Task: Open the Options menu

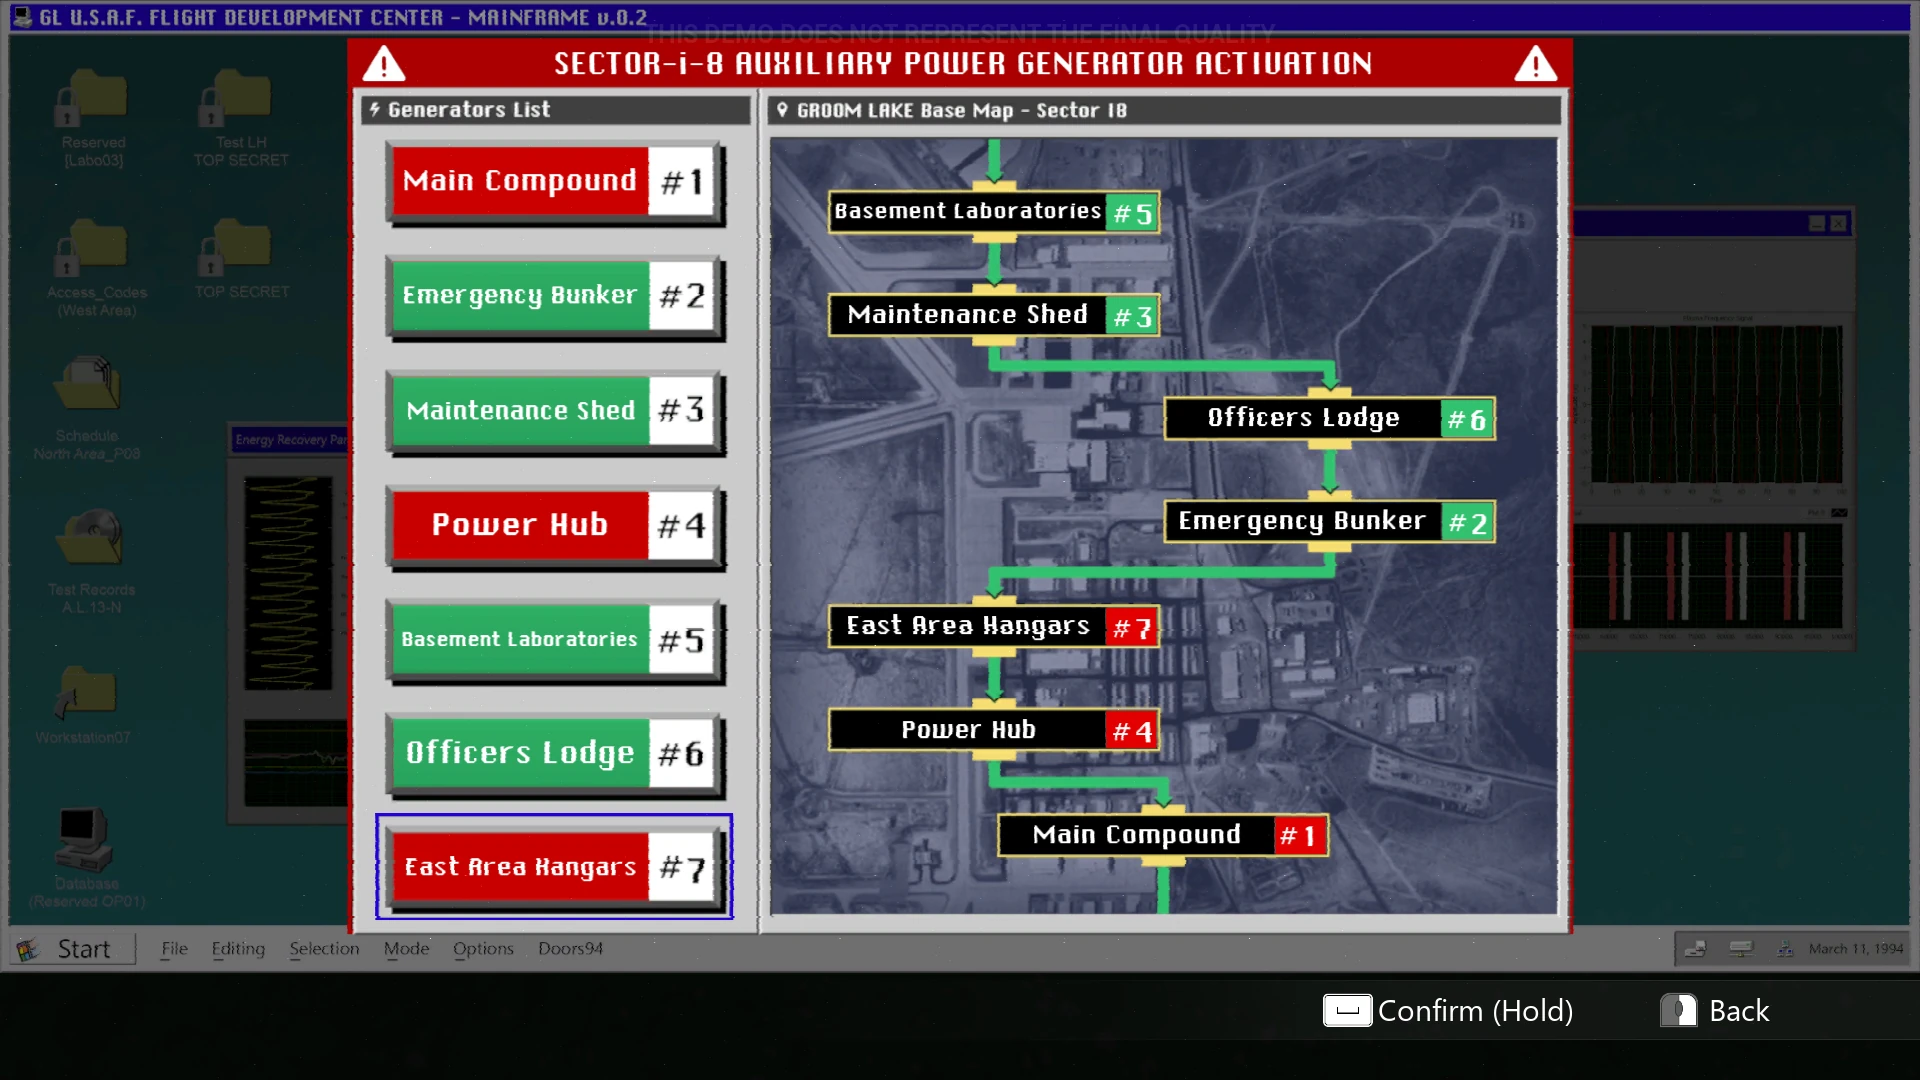Action: [483, 949]
